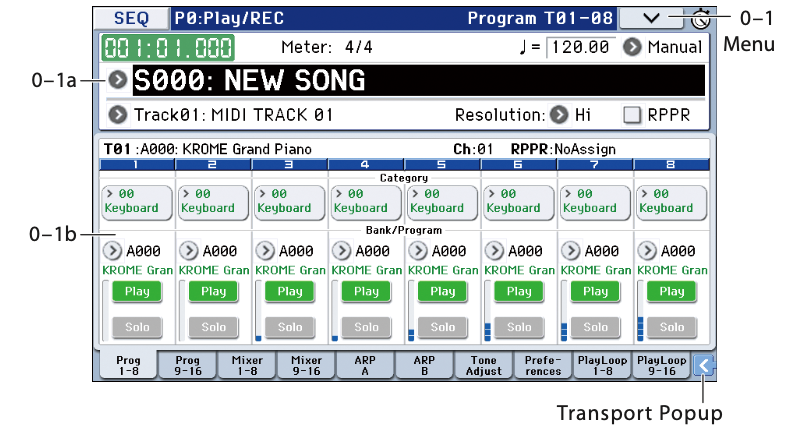Click track 7 level meter bar
806x434 pixels.
click(x=564, y=311)
